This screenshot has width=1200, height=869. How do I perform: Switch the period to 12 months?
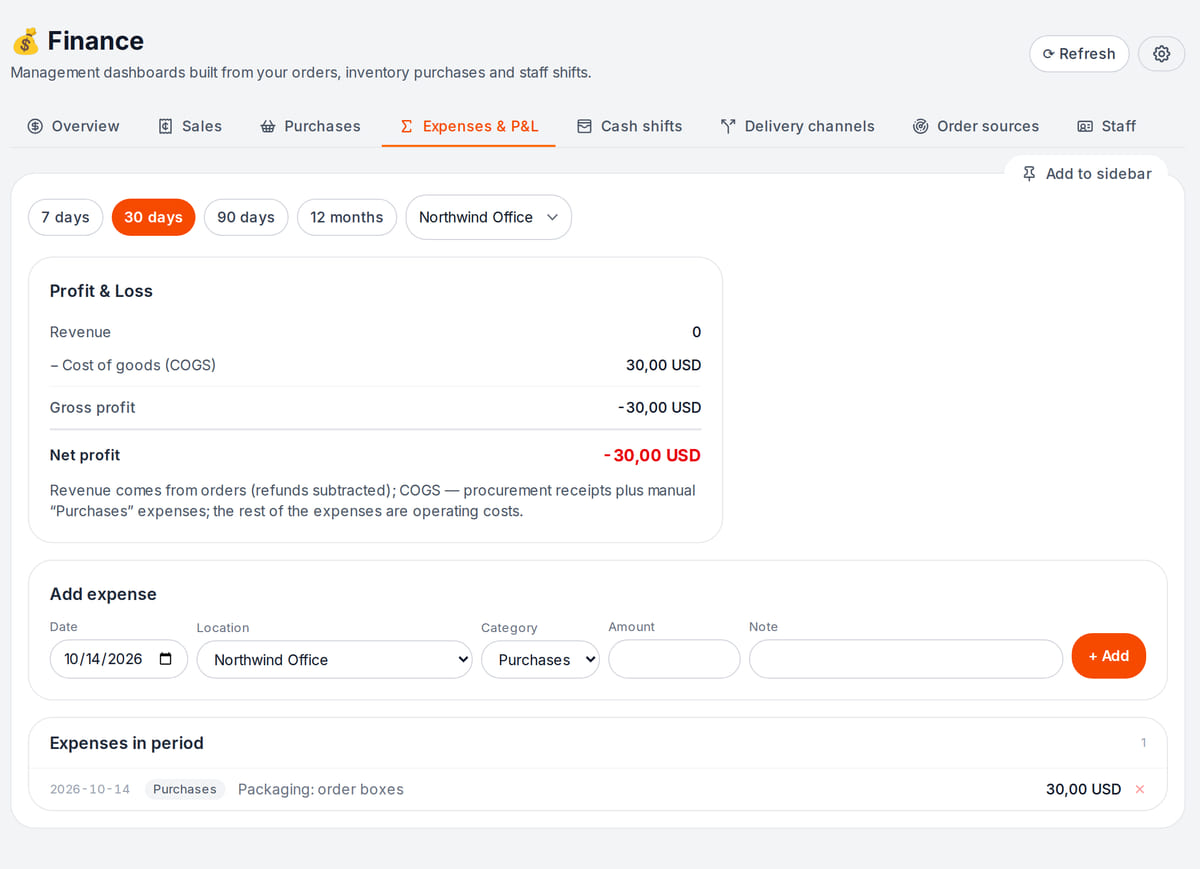(347, 217)
